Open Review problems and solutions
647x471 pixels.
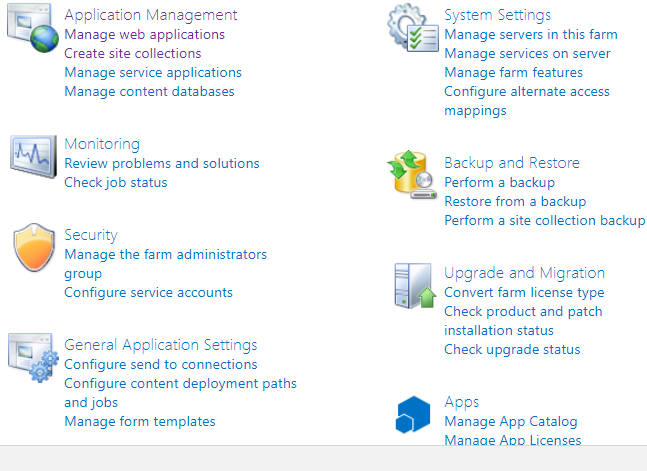[161, 163]
